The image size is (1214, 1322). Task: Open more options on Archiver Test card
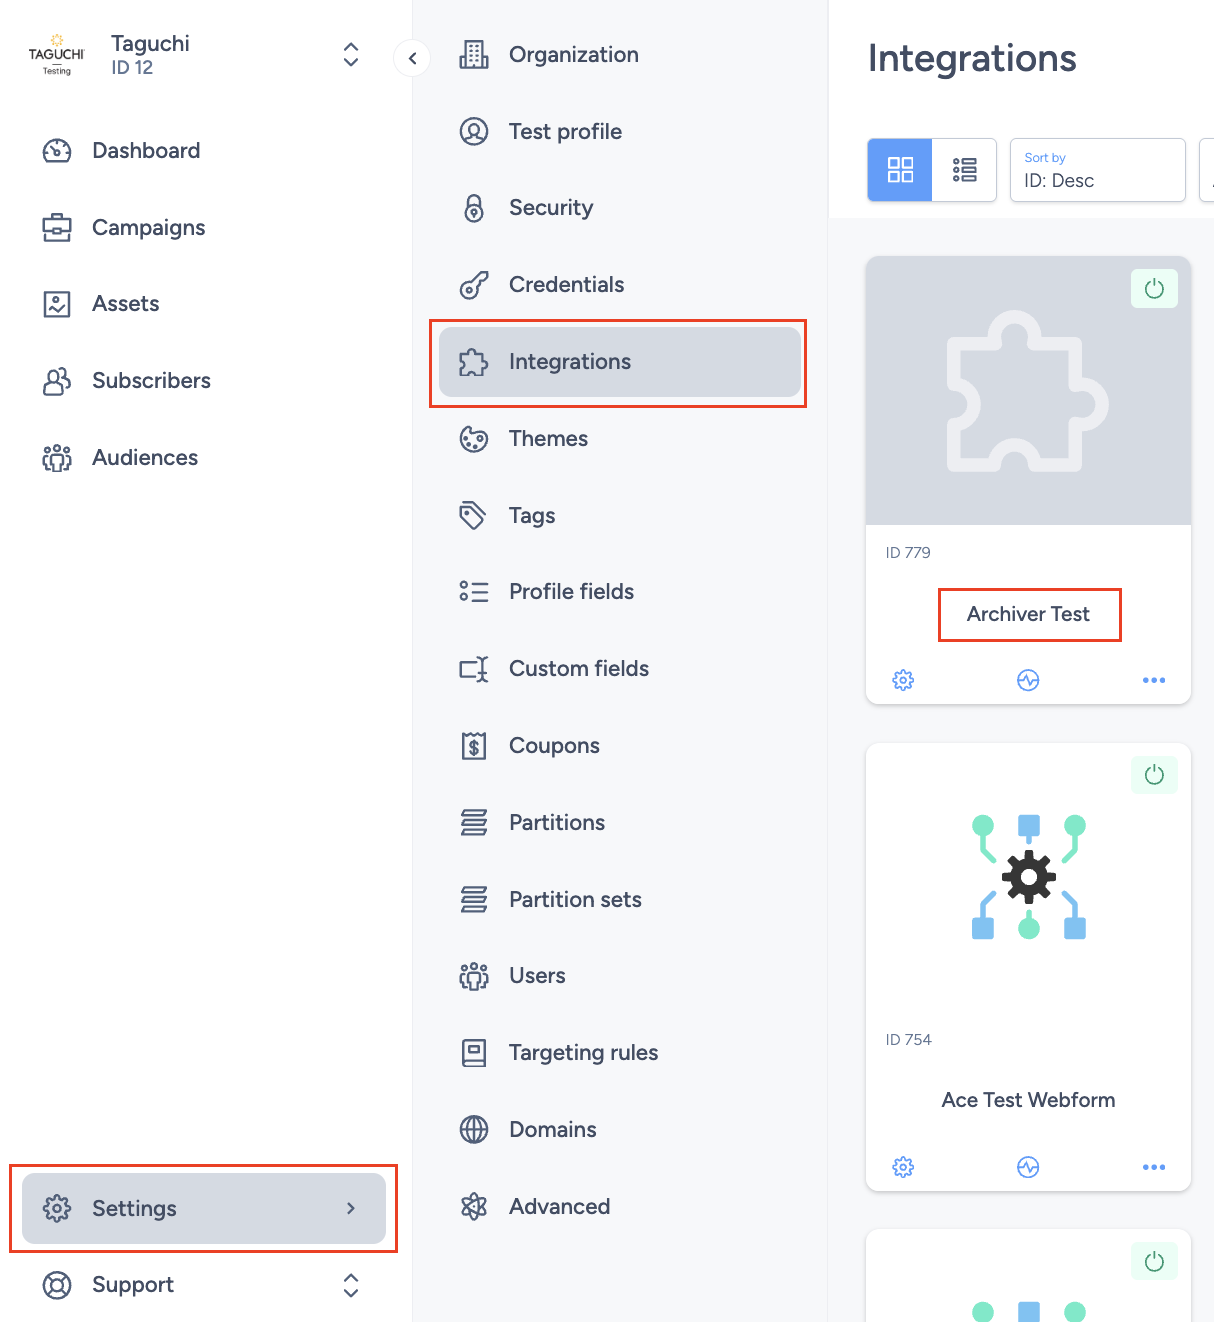point(1153,680)
